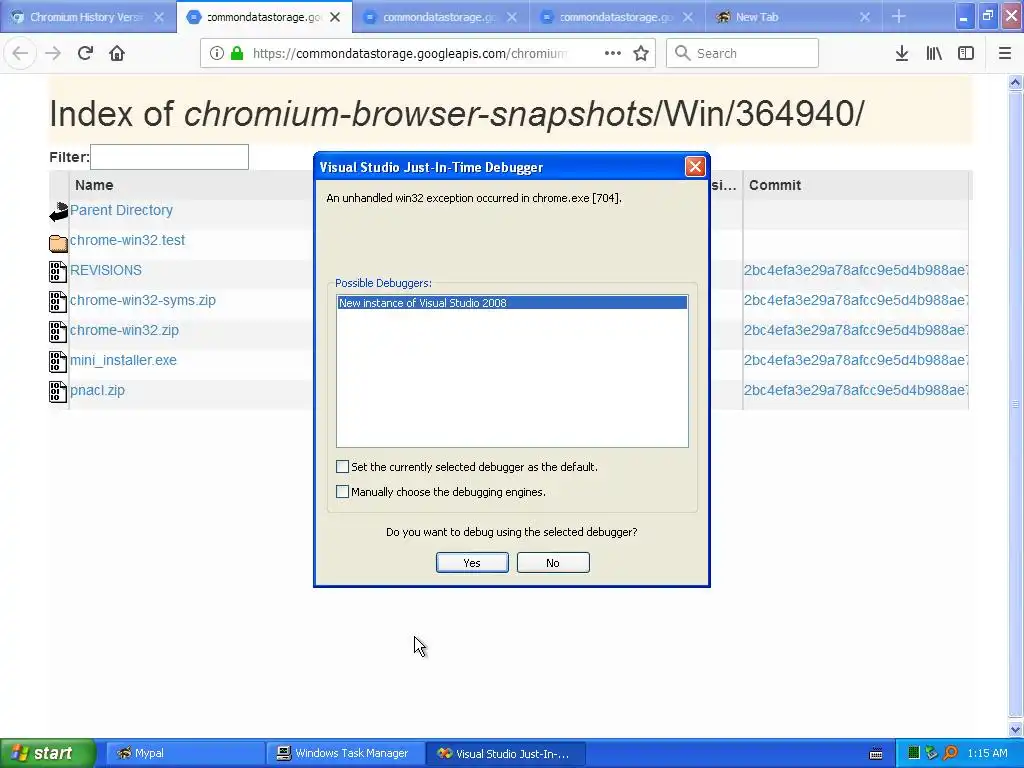Download chrome-win32-syms.zip link
The width and height of the screenshot is (1024, 768).
pos(142,300)
